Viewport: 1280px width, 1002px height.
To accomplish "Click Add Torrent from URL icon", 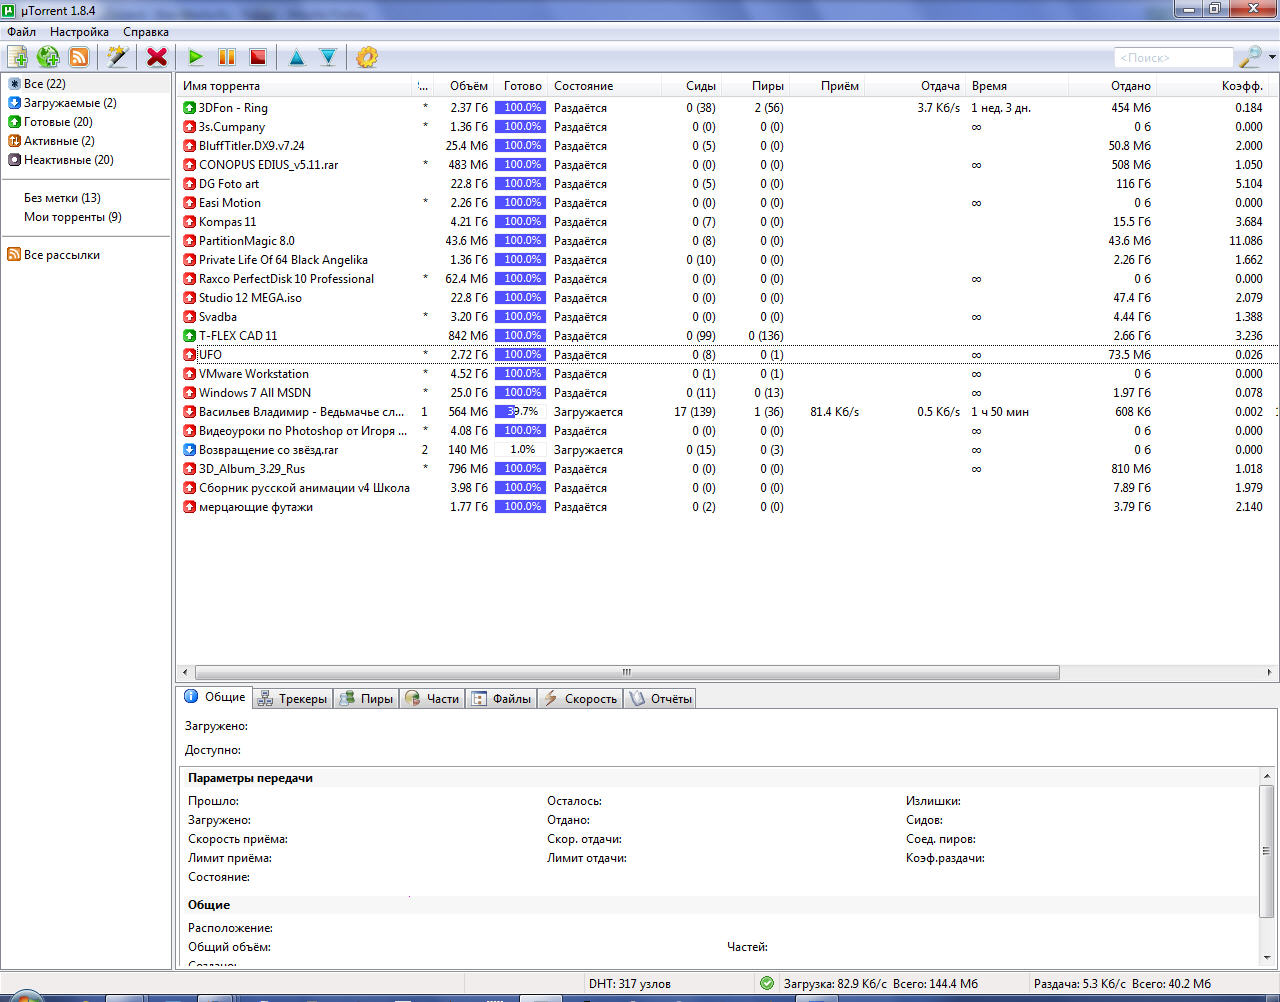I will coord(48,57).
